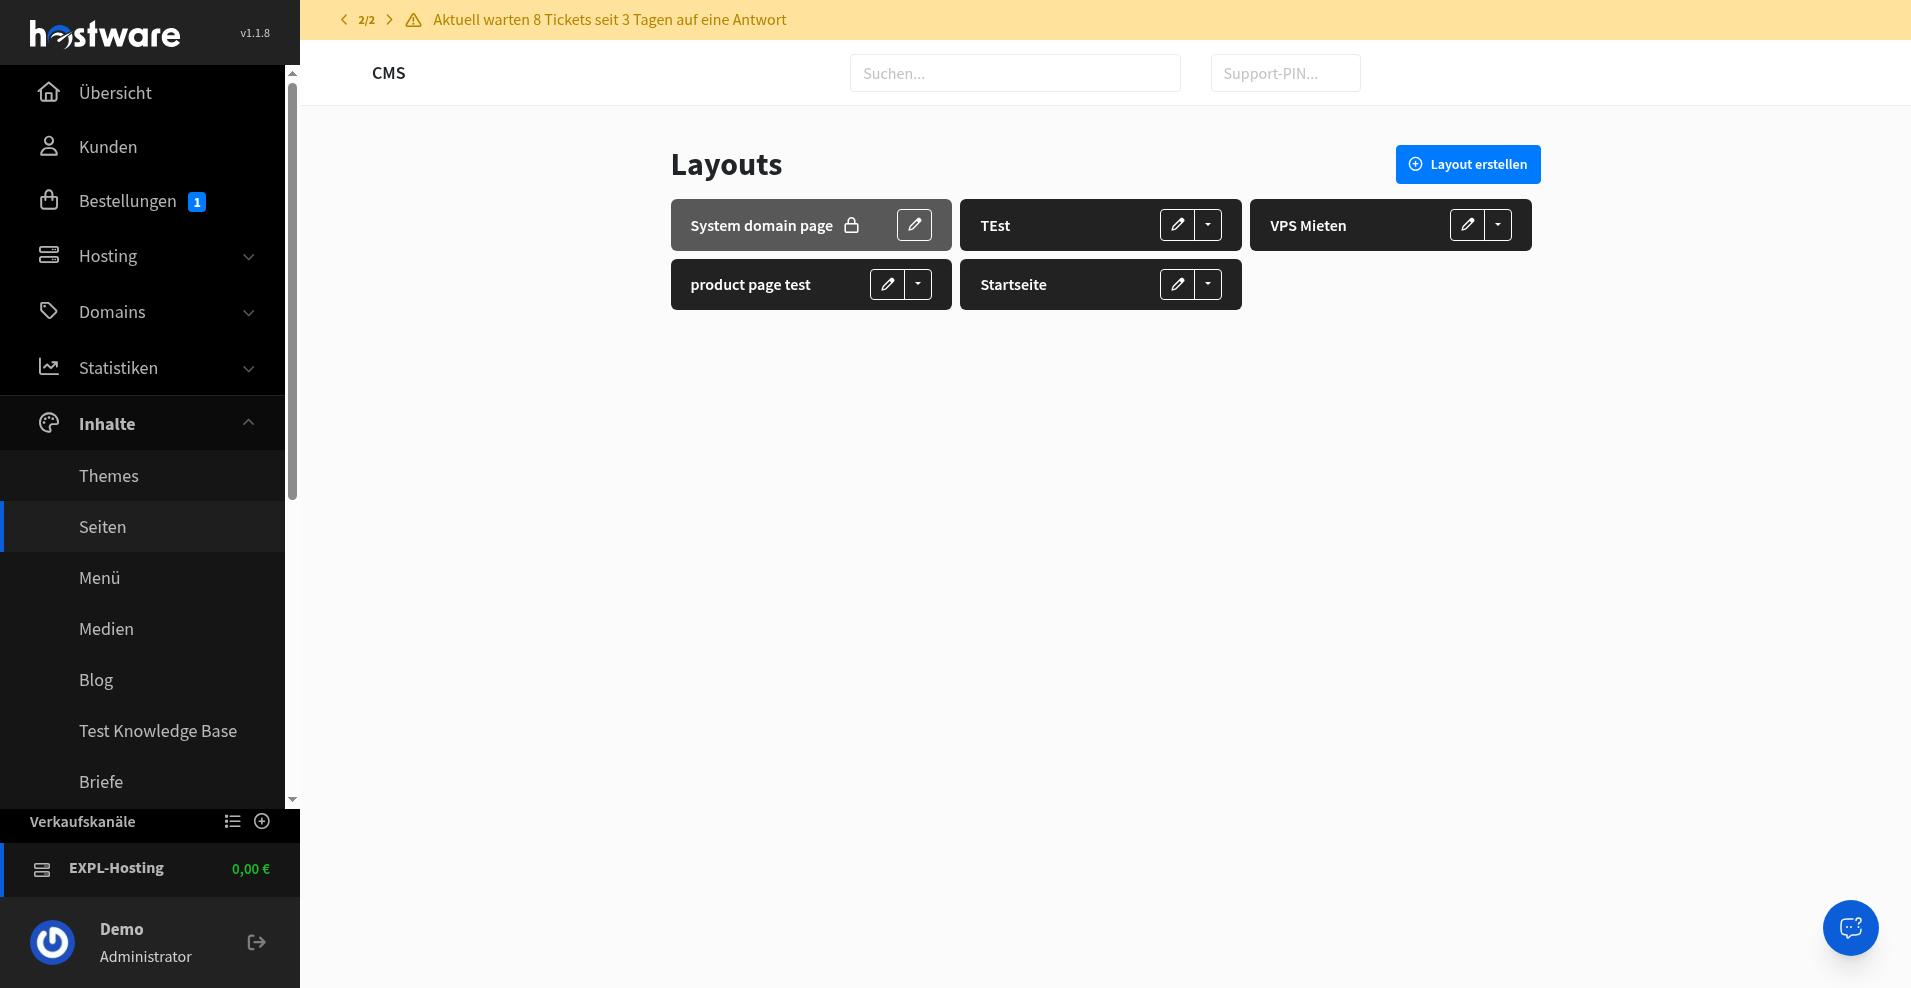Image resolution: width=1911 pixels, height=988 pixels.
Task: Click the ticket waiting notification text
Action: tap(610, 20)
